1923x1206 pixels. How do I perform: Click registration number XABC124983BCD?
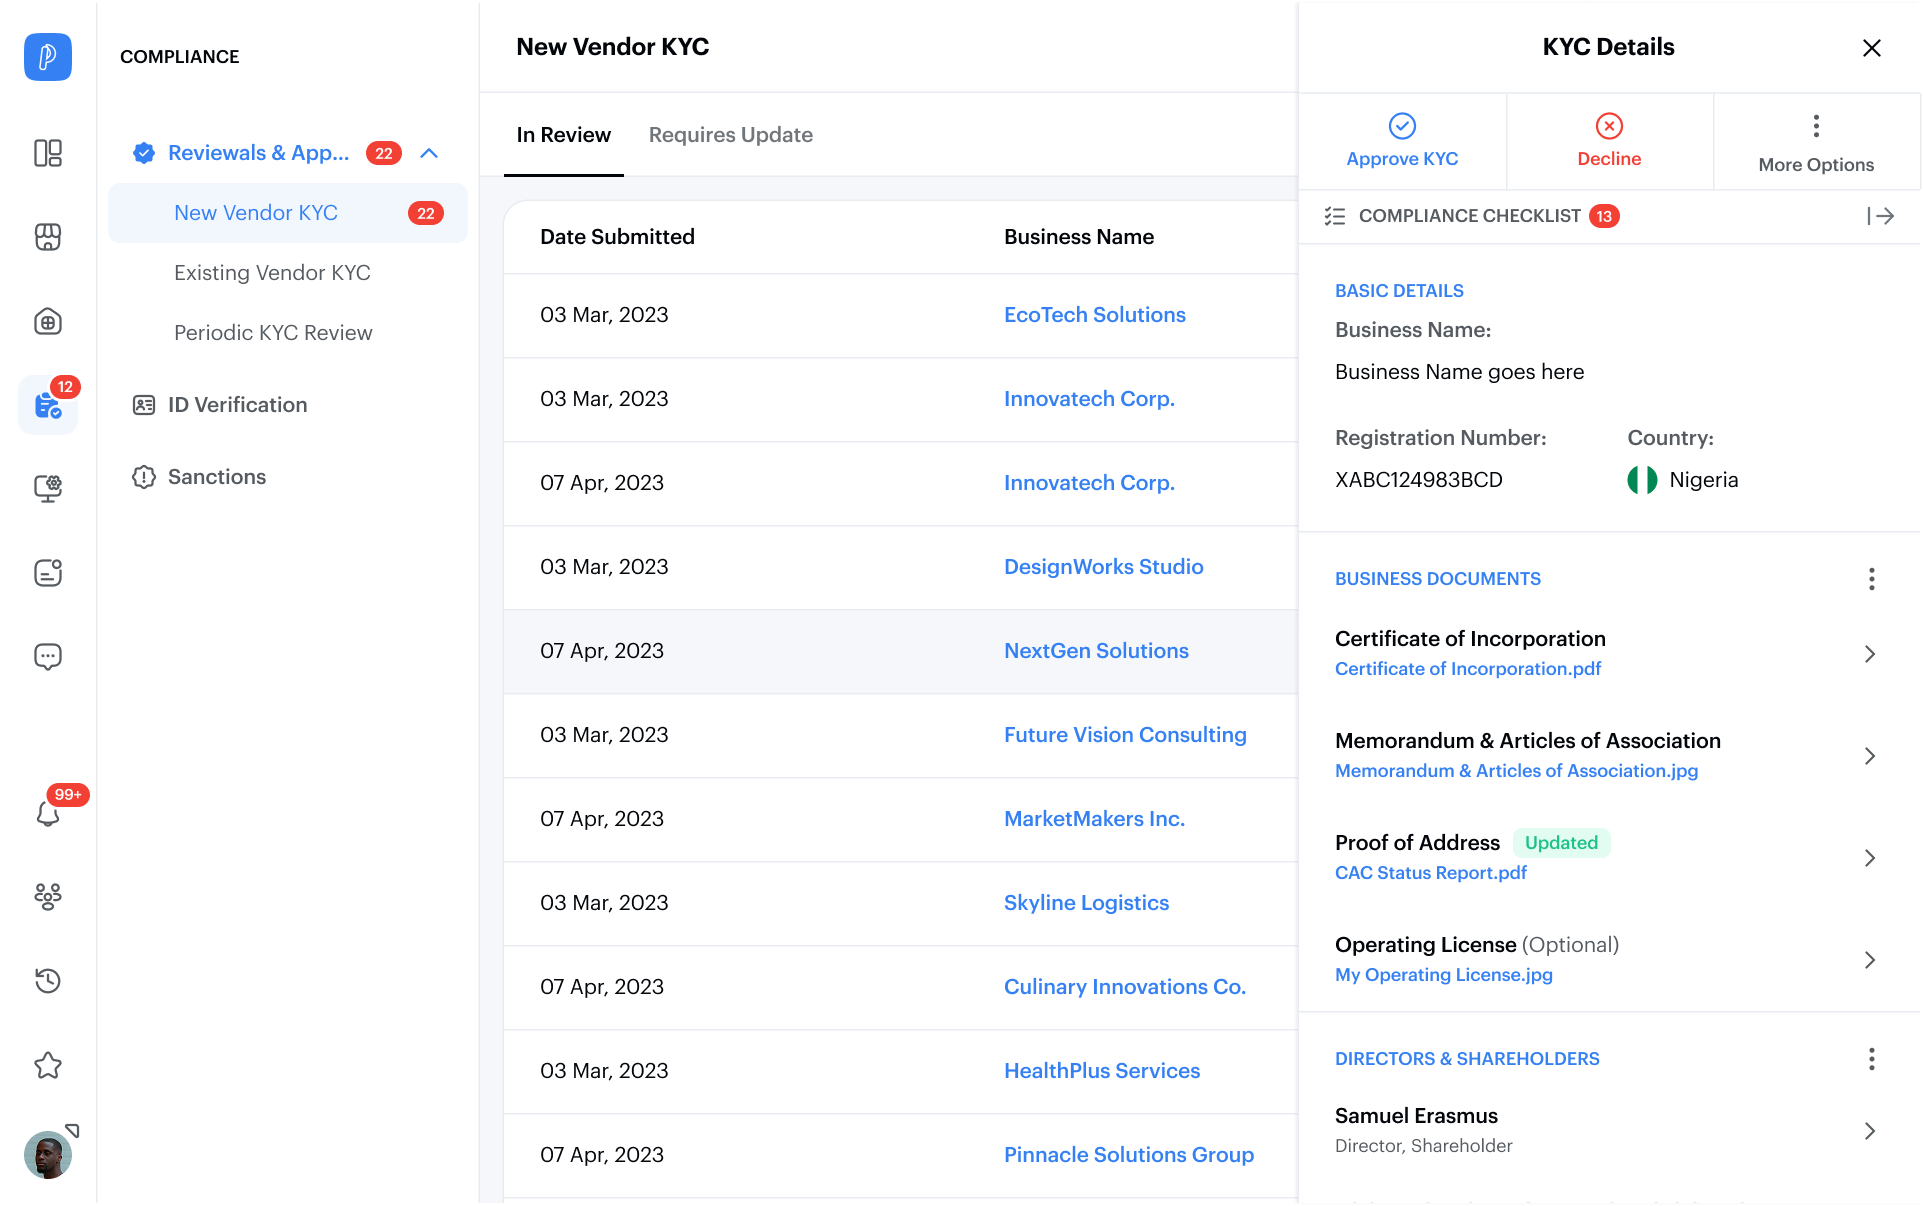point(1418,480)
